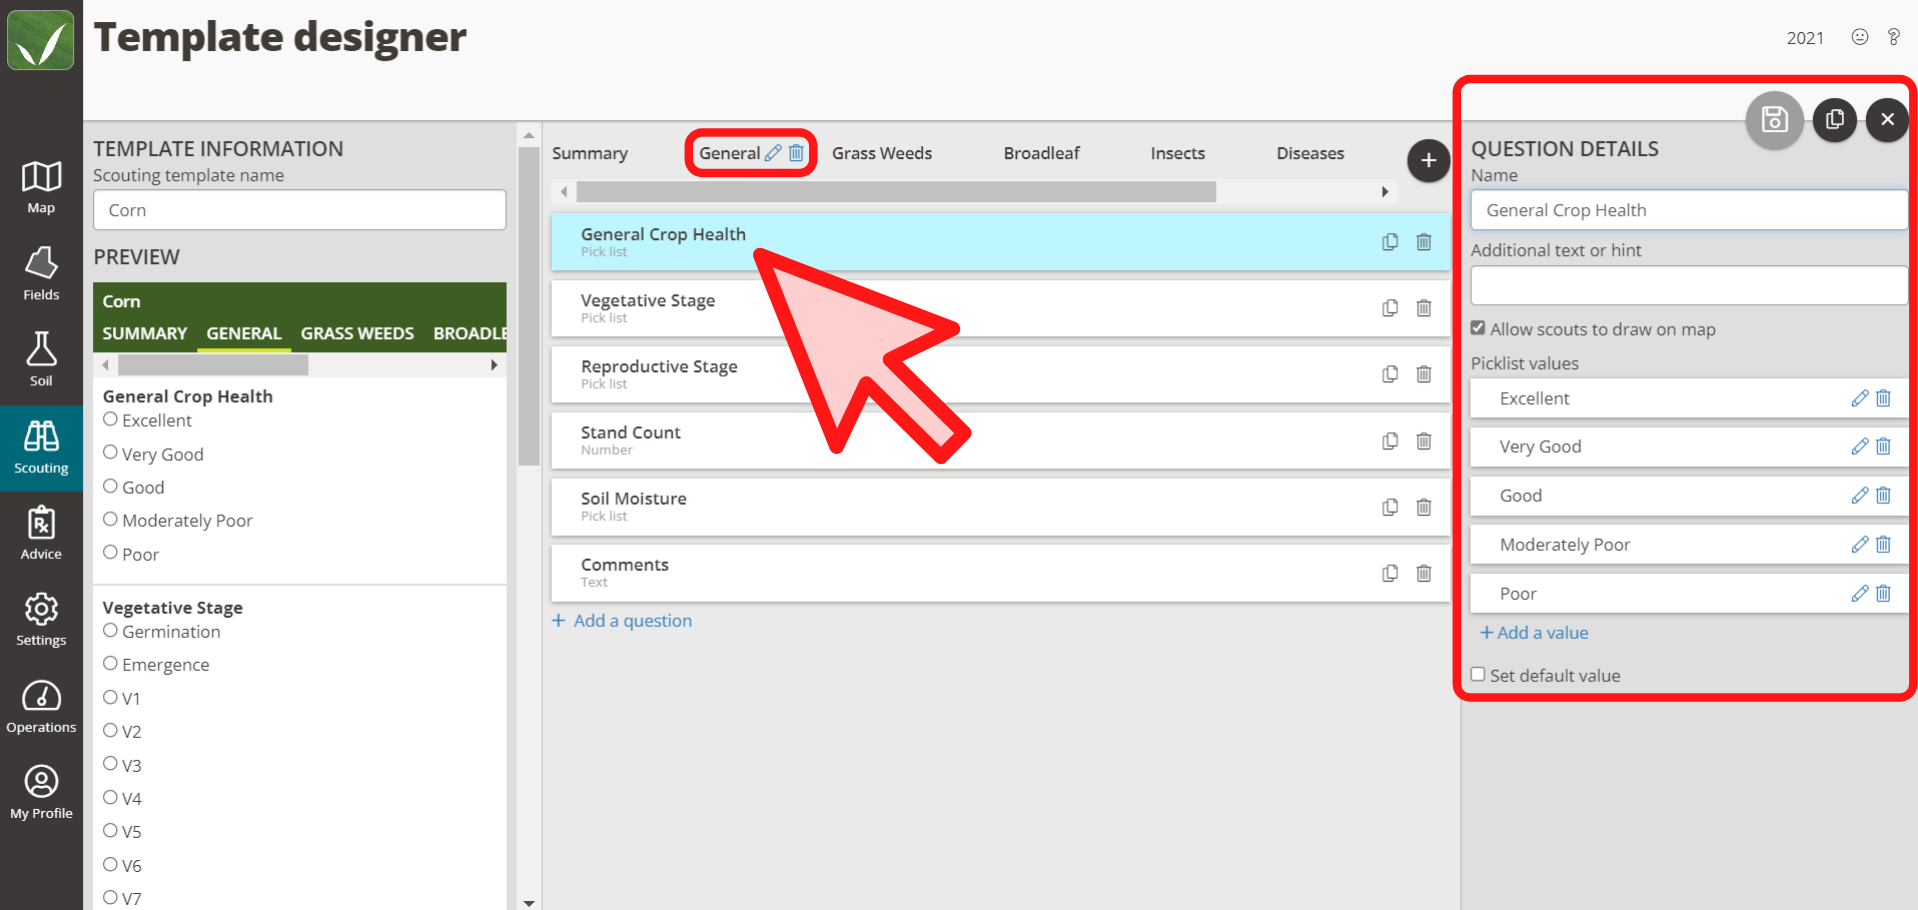Select the Soil Moisture question row

pyautogui.click(x=1000, y=507)
